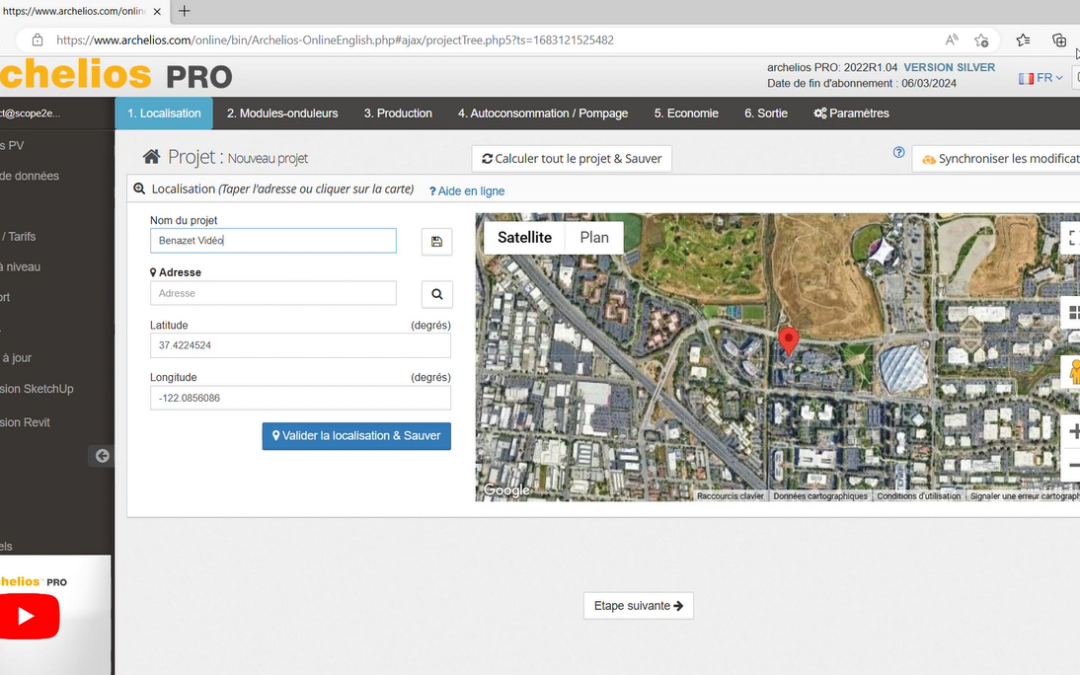Click the Google logo on the map
The width and height of the screenshot is (1080, 675).
507,490
